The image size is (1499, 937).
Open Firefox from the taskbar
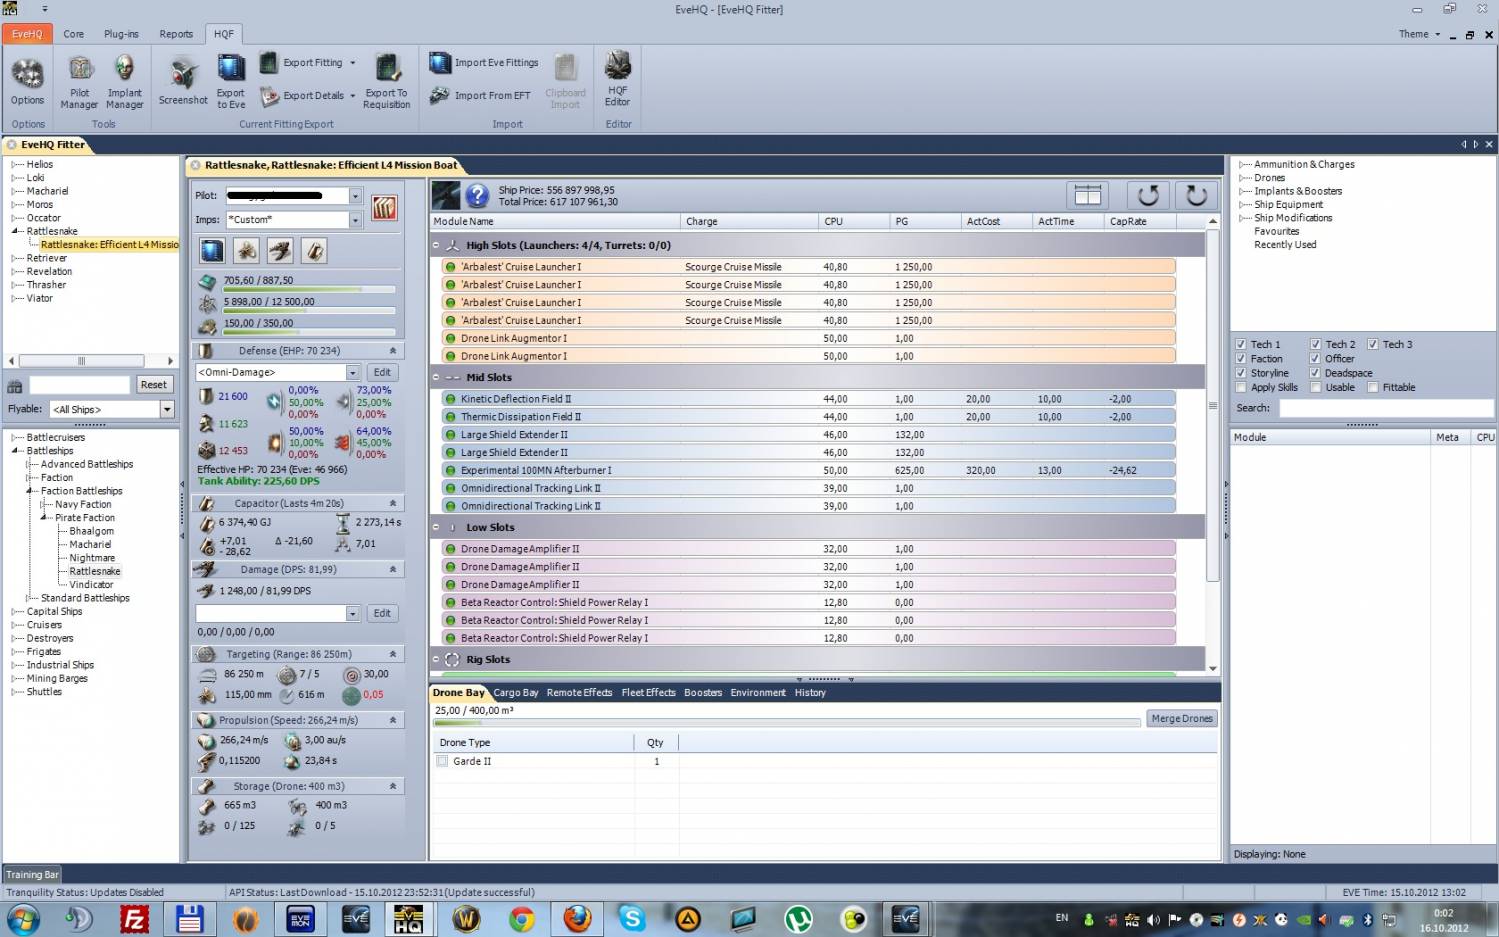click(577, 919)
